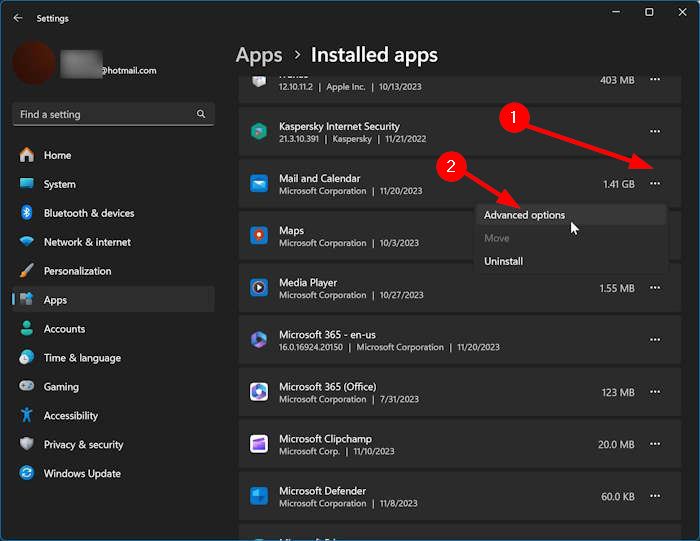Click the Accounts person icon

pos(27,329)
